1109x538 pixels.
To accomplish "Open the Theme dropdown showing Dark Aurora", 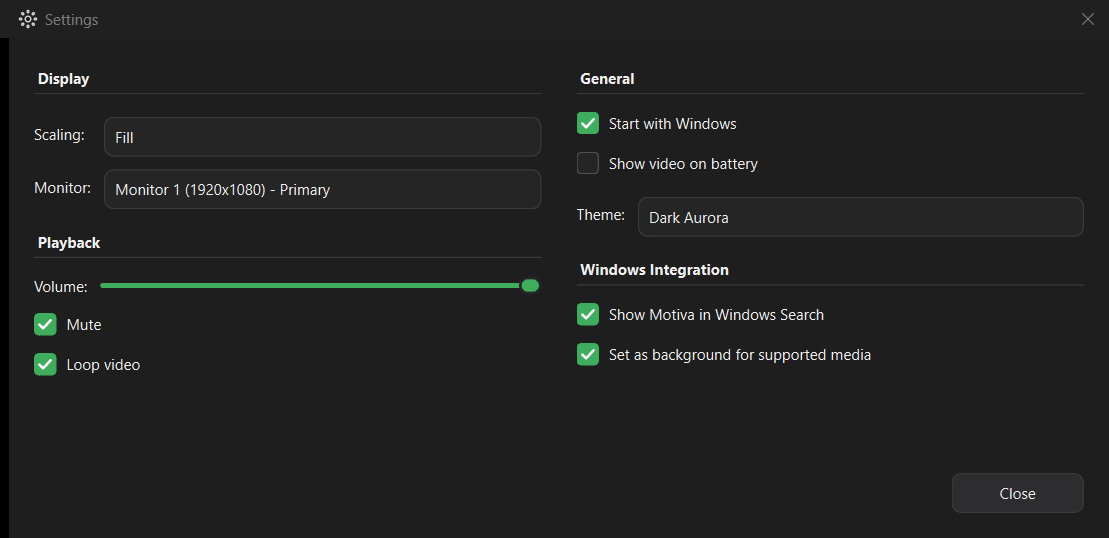I will [861, 217].
